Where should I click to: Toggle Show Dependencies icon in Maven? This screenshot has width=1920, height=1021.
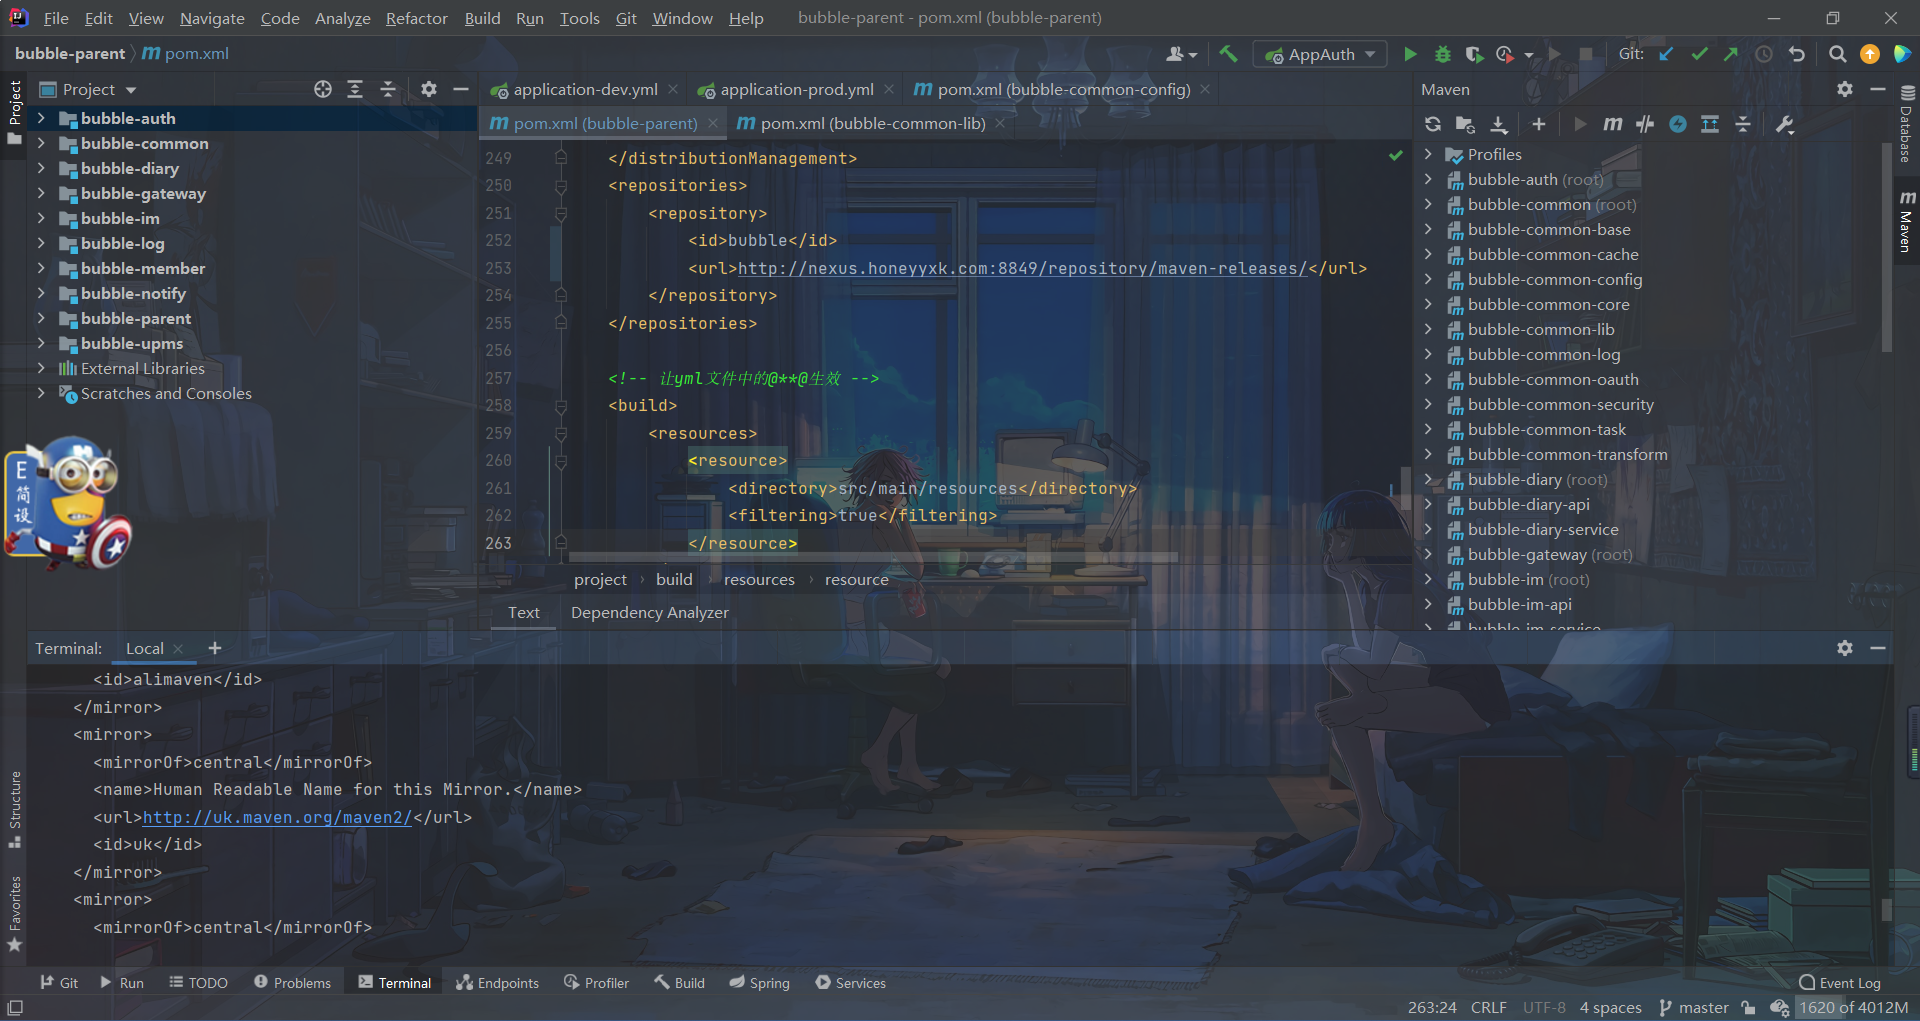point(1710,124)
